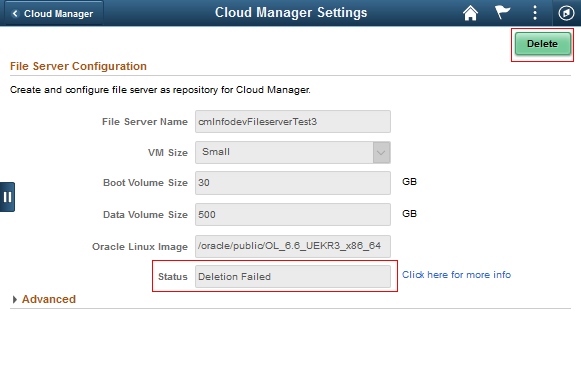581x369 pixels.
Task: Click the File Server Name field
Action: click(293, 122)
